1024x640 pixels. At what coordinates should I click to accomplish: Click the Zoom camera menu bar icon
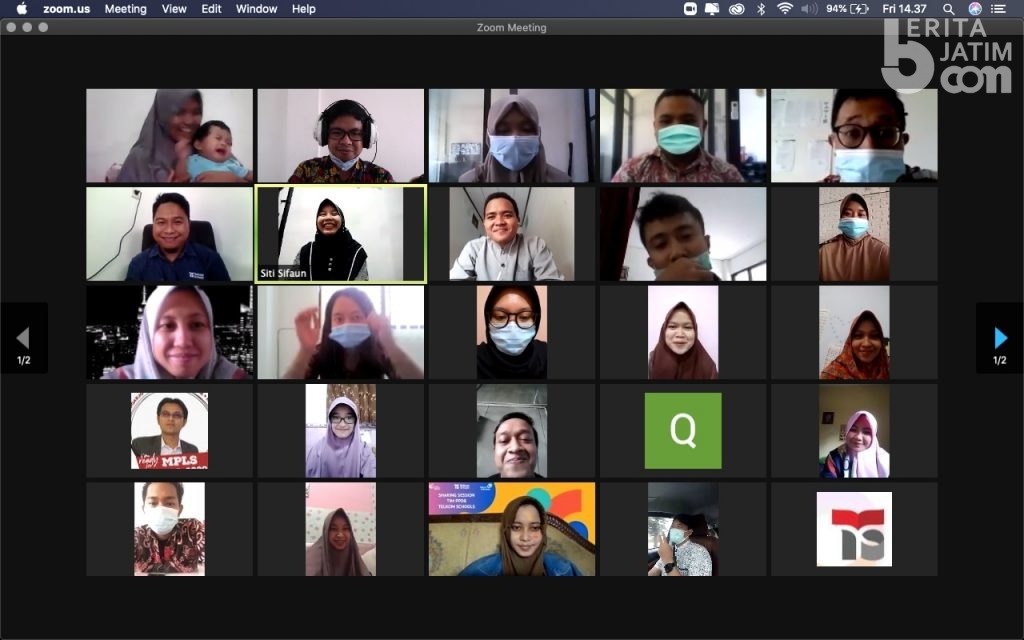point(690,8)
